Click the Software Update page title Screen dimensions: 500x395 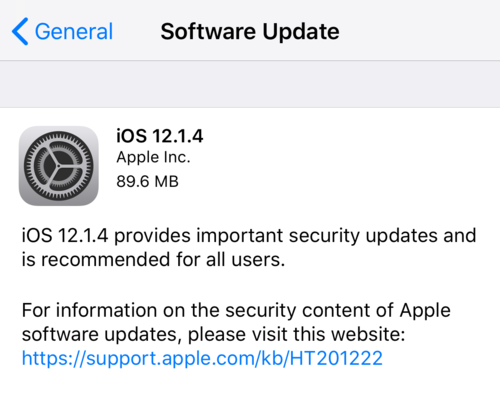pyautogui.click(x=250, y=32)
